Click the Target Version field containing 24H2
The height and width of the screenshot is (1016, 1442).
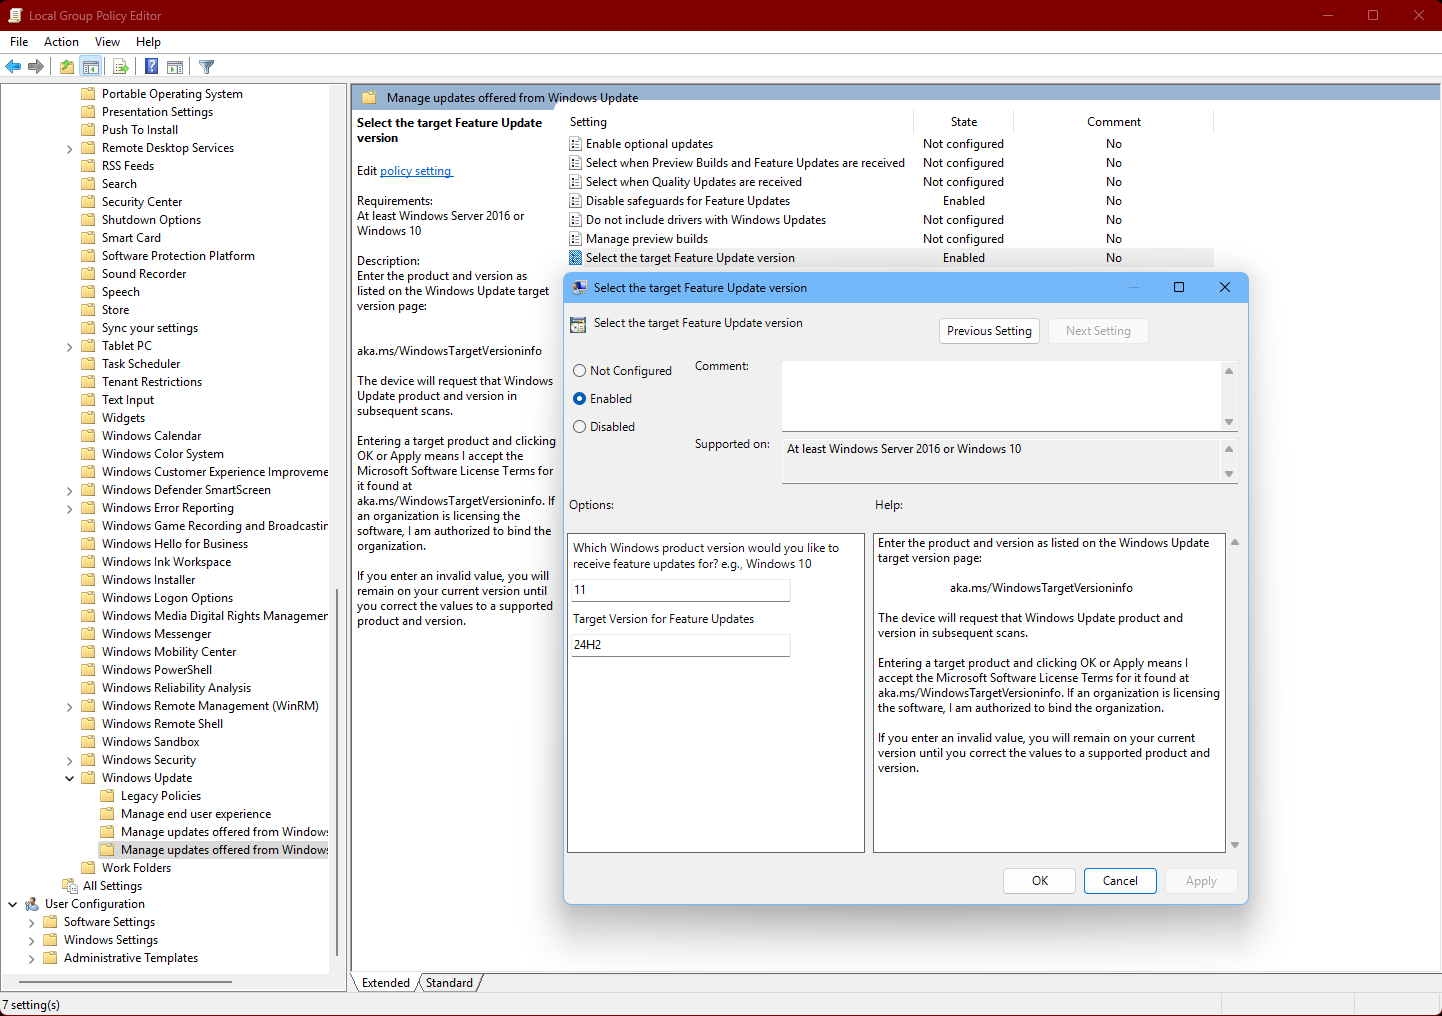[x=680, y=645]
